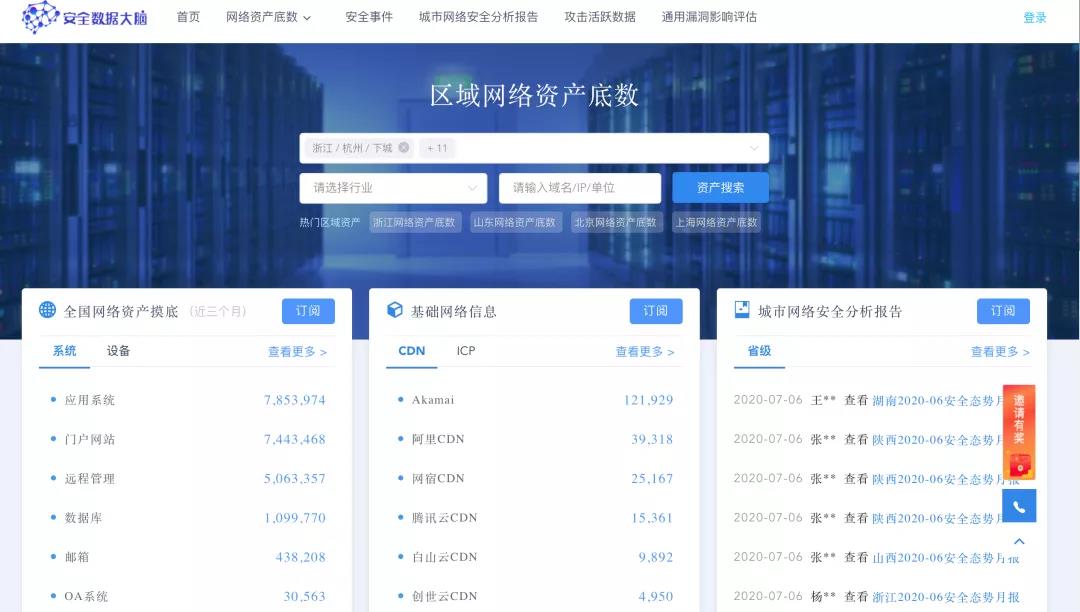Screen dimensions: 1080x612
Task: Switch to the ICP tab
Action: pyautogui.click(x=467, y=351)
